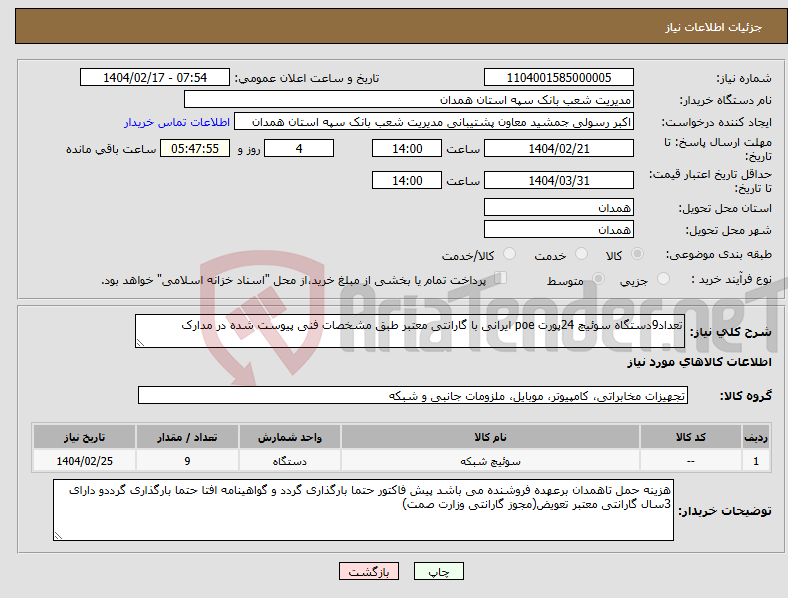Click the price validity date 1404/03/31
The height and width of the screenshot is (598, 788).
558,180
